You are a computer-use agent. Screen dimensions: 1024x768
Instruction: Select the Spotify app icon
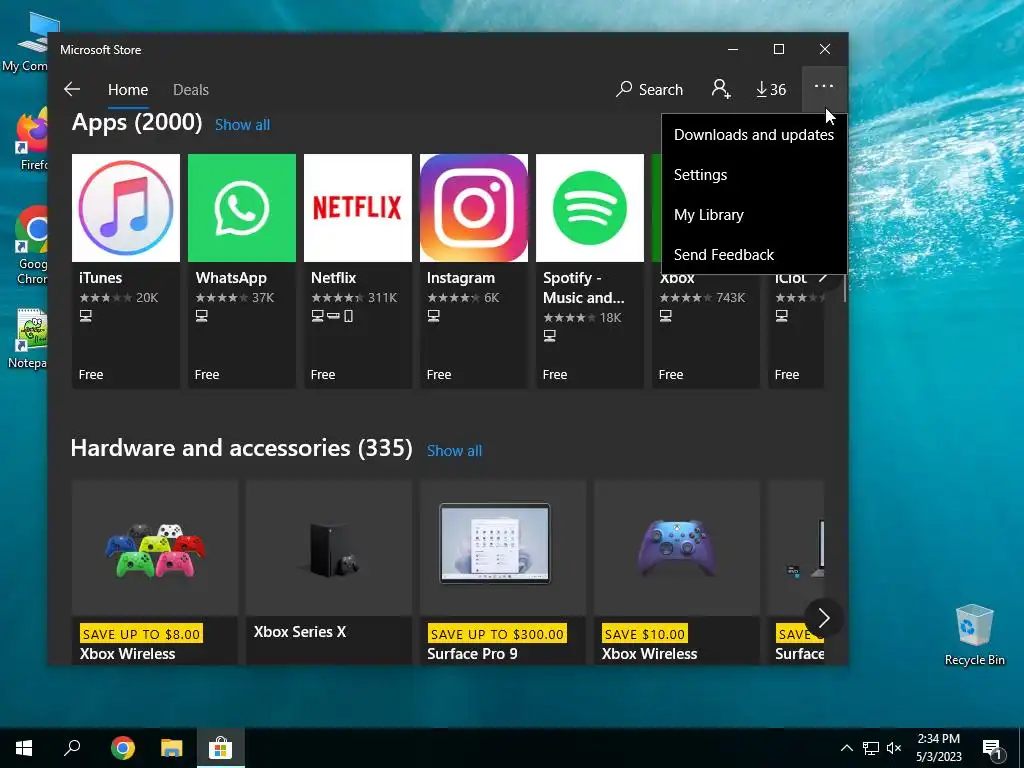pos(590,208)
